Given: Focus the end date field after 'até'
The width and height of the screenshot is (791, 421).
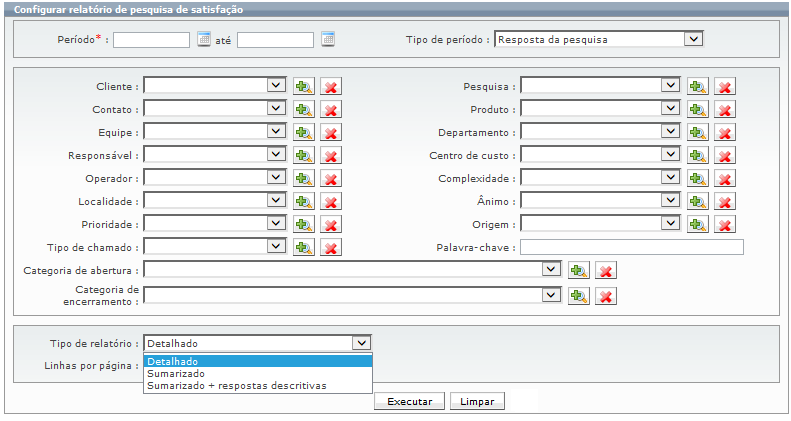Looking at the screenshot, I should [275, 40].
